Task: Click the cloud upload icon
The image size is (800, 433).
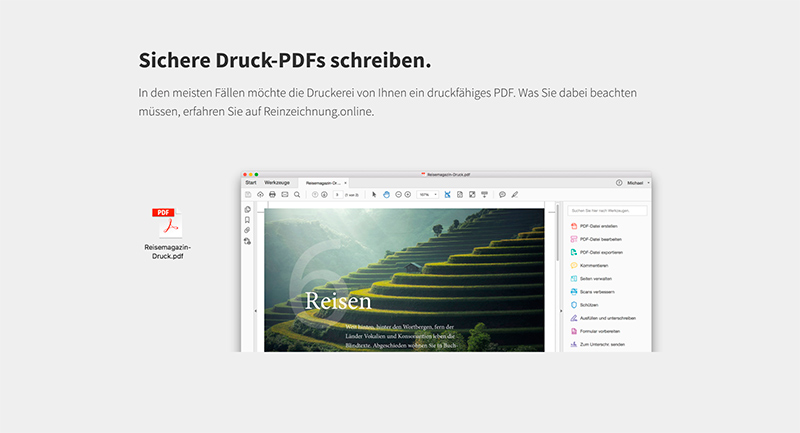Action: click(x=260, y=194)
